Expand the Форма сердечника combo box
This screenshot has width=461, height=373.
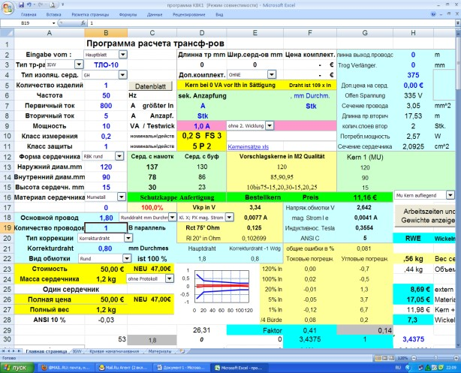pos(119,156)
